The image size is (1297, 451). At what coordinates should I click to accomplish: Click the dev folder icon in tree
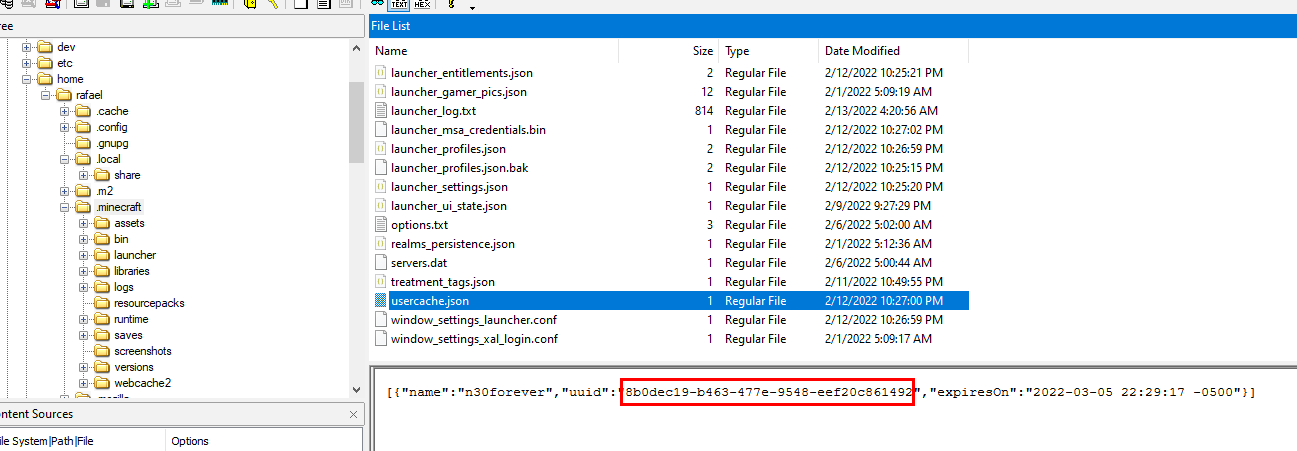44,47
